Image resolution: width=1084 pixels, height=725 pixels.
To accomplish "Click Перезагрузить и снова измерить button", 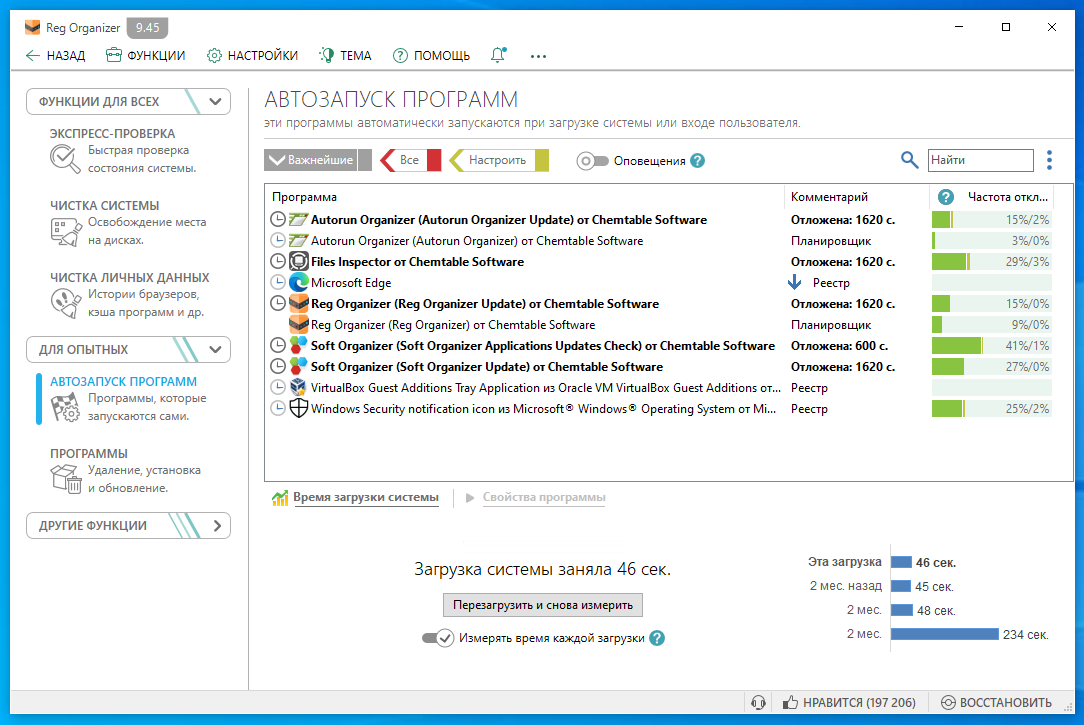I will 543,605.
